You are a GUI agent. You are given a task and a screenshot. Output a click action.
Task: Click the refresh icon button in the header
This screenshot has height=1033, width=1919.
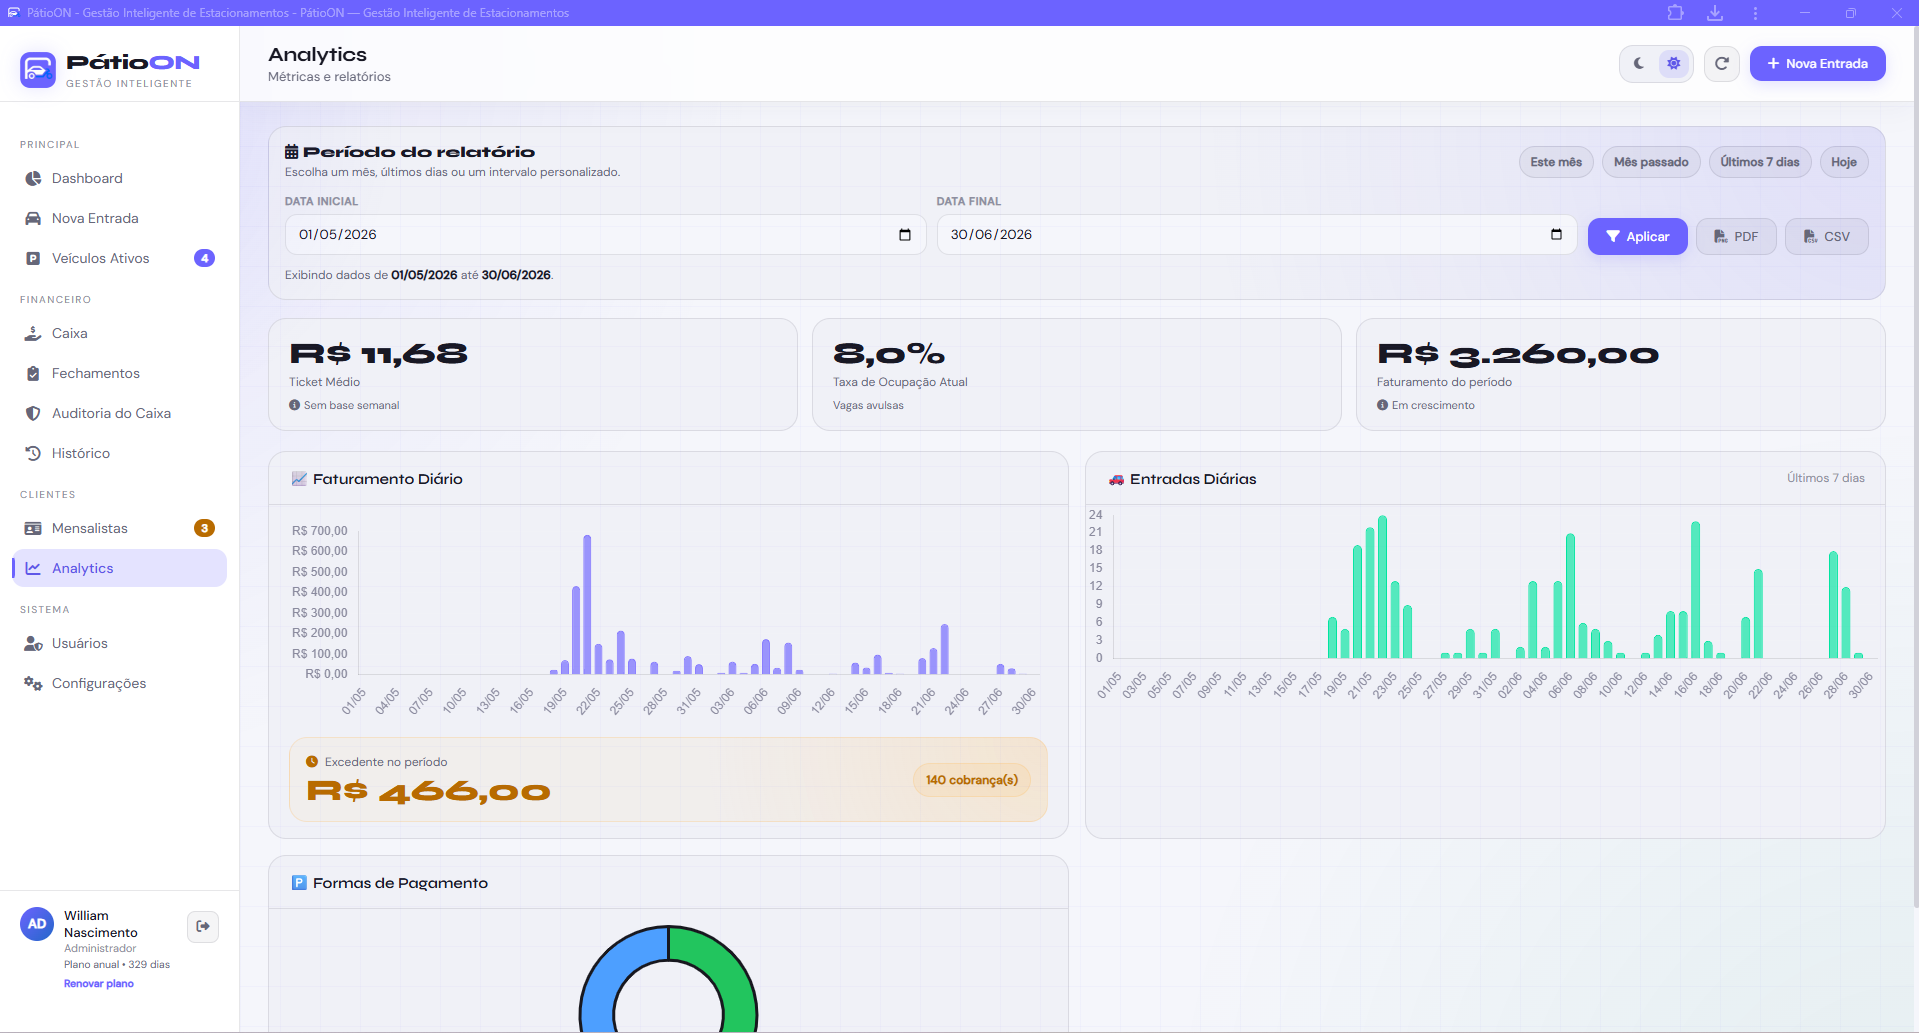point(1722,63)
